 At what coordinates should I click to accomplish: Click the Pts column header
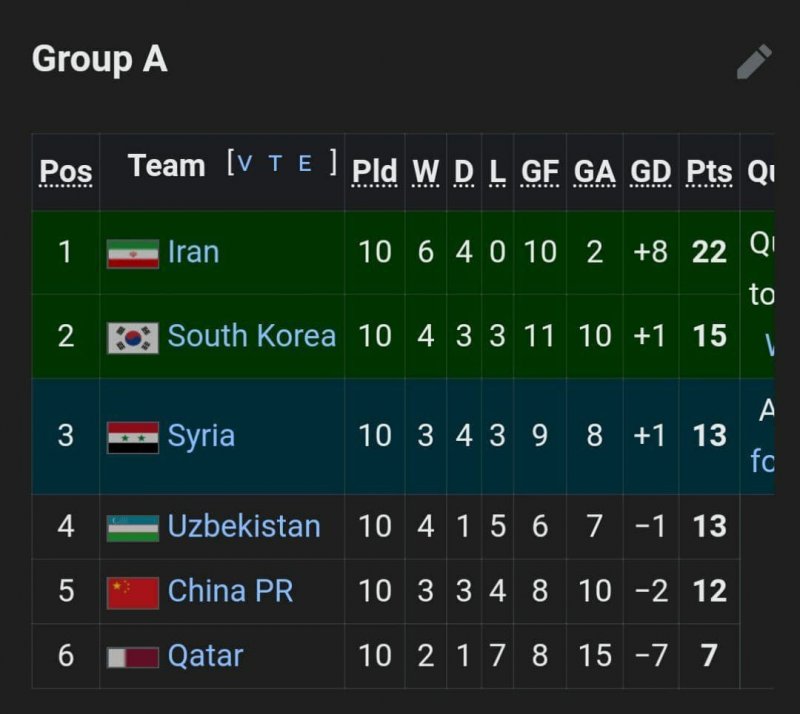click(x=709, y=172)
